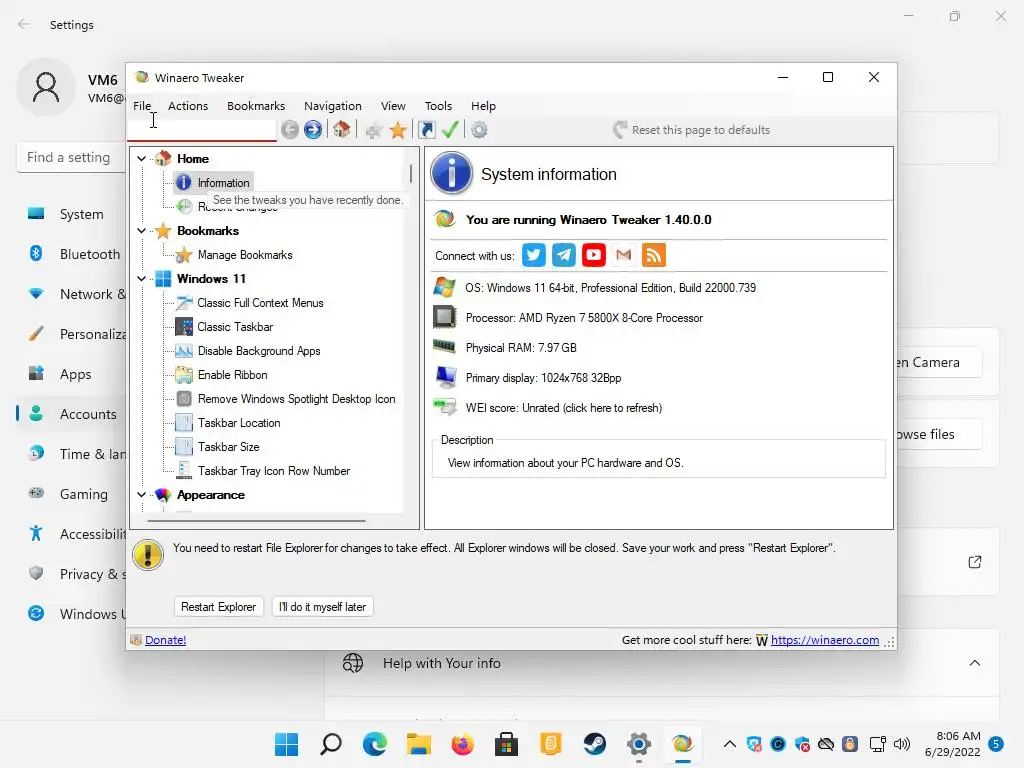Click the RAM module icon
1024x768 pixels.
pyautogui.click(x=445, y=347)
